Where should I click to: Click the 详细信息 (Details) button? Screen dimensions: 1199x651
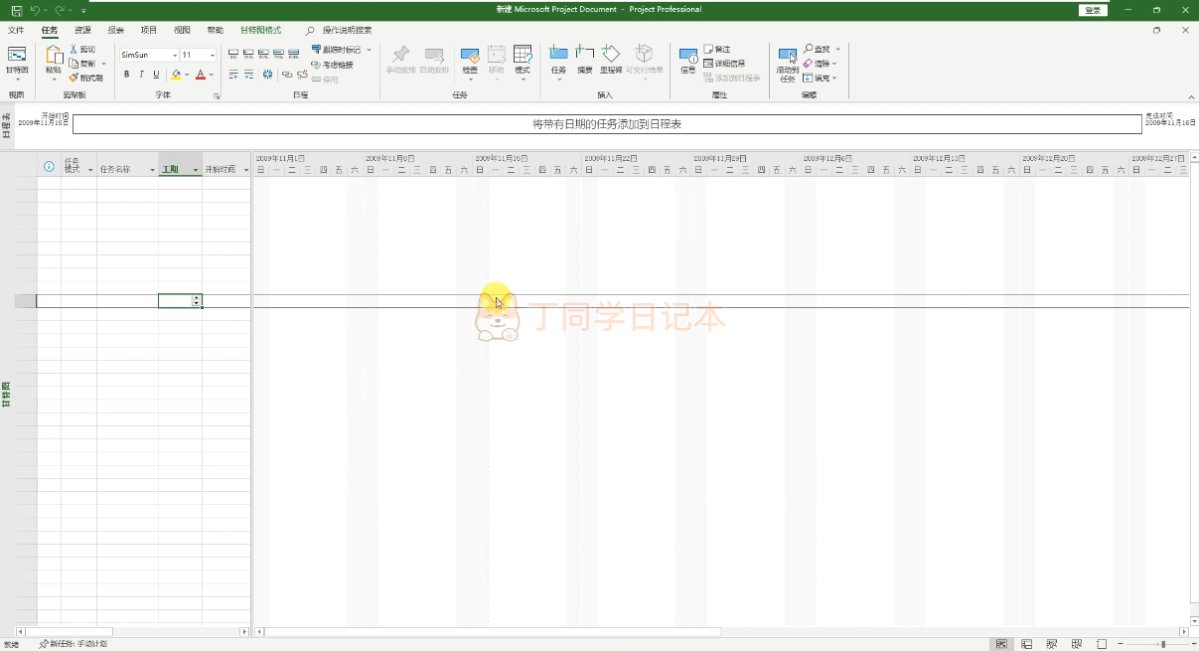724,63
